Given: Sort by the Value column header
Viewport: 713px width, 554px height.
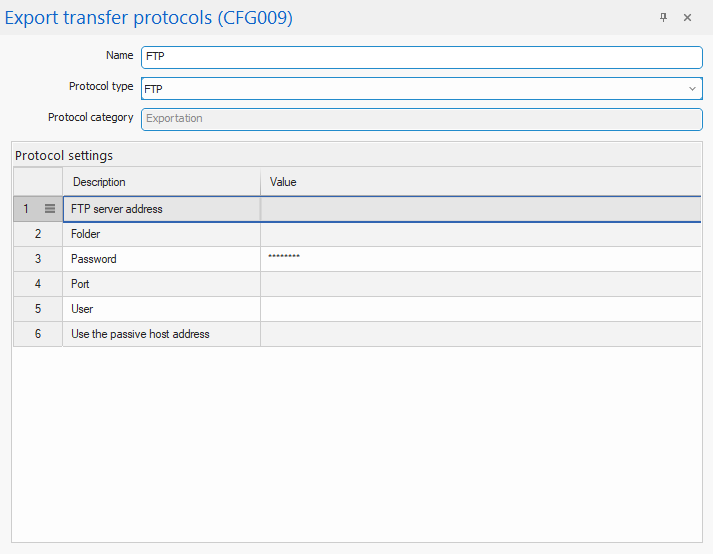Looking at the screenshot, I should click(480, 182).
